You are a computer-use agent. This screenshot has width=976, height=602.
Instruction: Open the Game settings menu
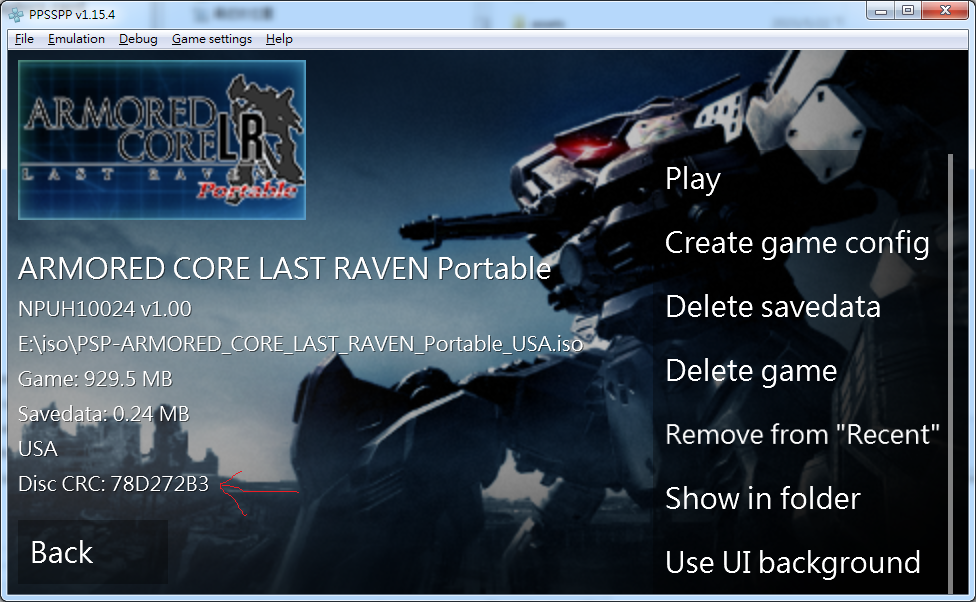(213, 39)
